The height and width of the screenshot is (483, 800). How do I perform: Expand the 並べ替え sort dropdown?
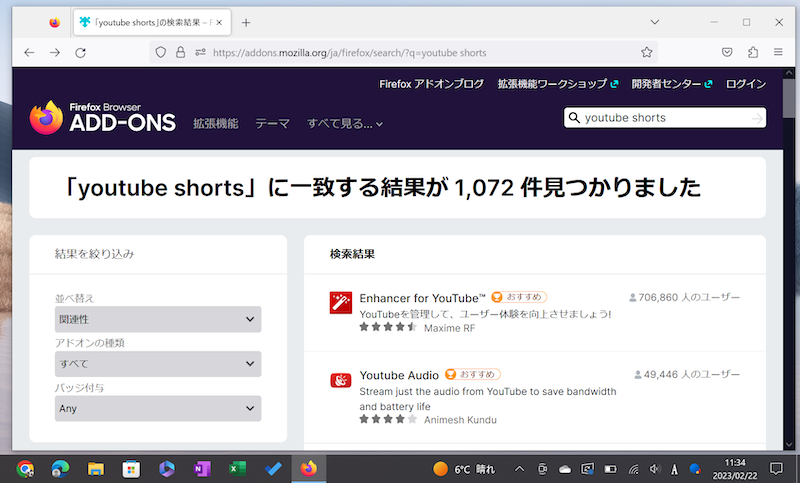click(x=158, y=320)
